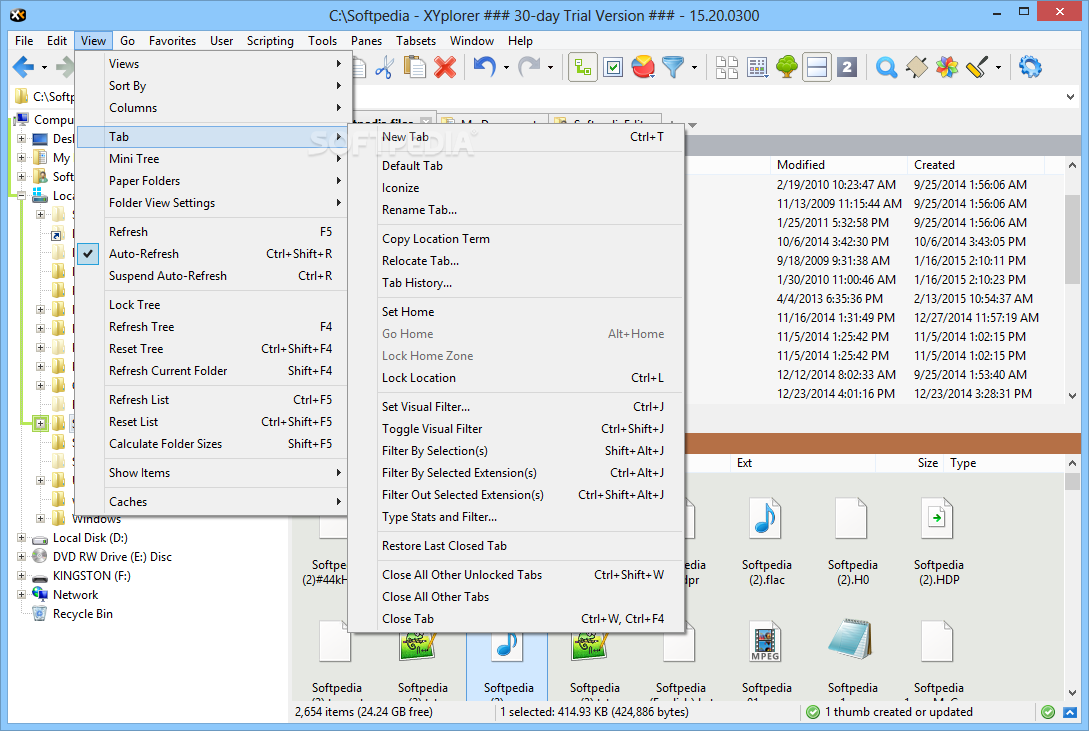Click the Paste clipboard toolbar icon
The image size is (1089, 731).
point(415,67)
